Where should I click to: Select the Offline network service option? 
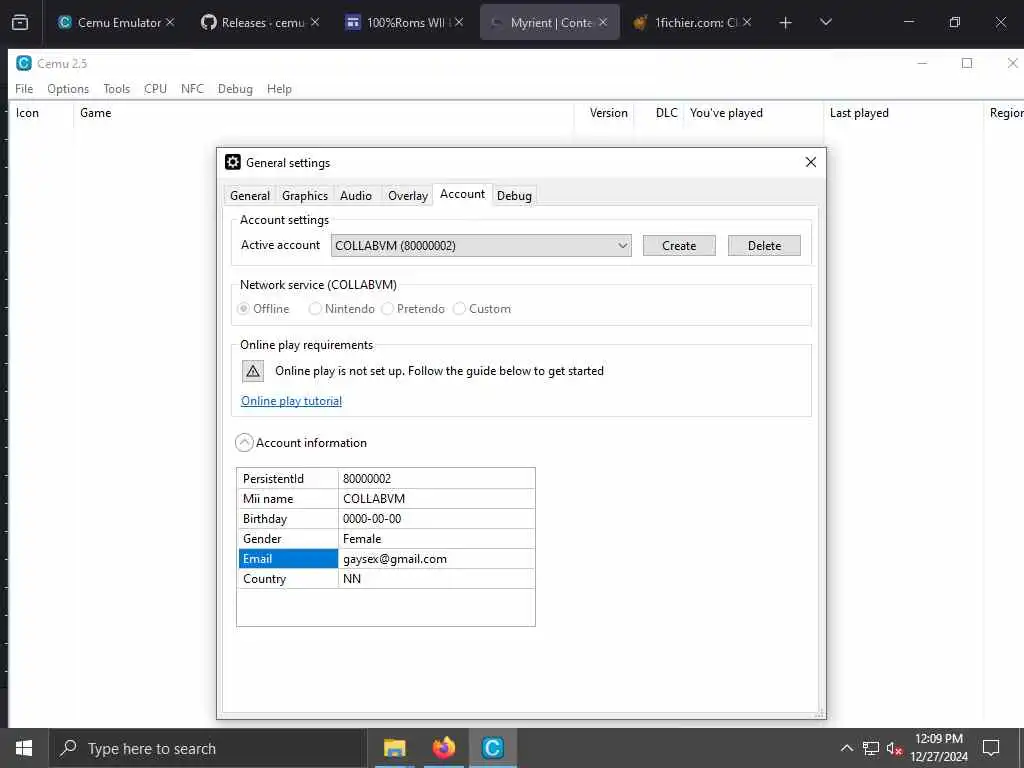[x=263, y=308]
